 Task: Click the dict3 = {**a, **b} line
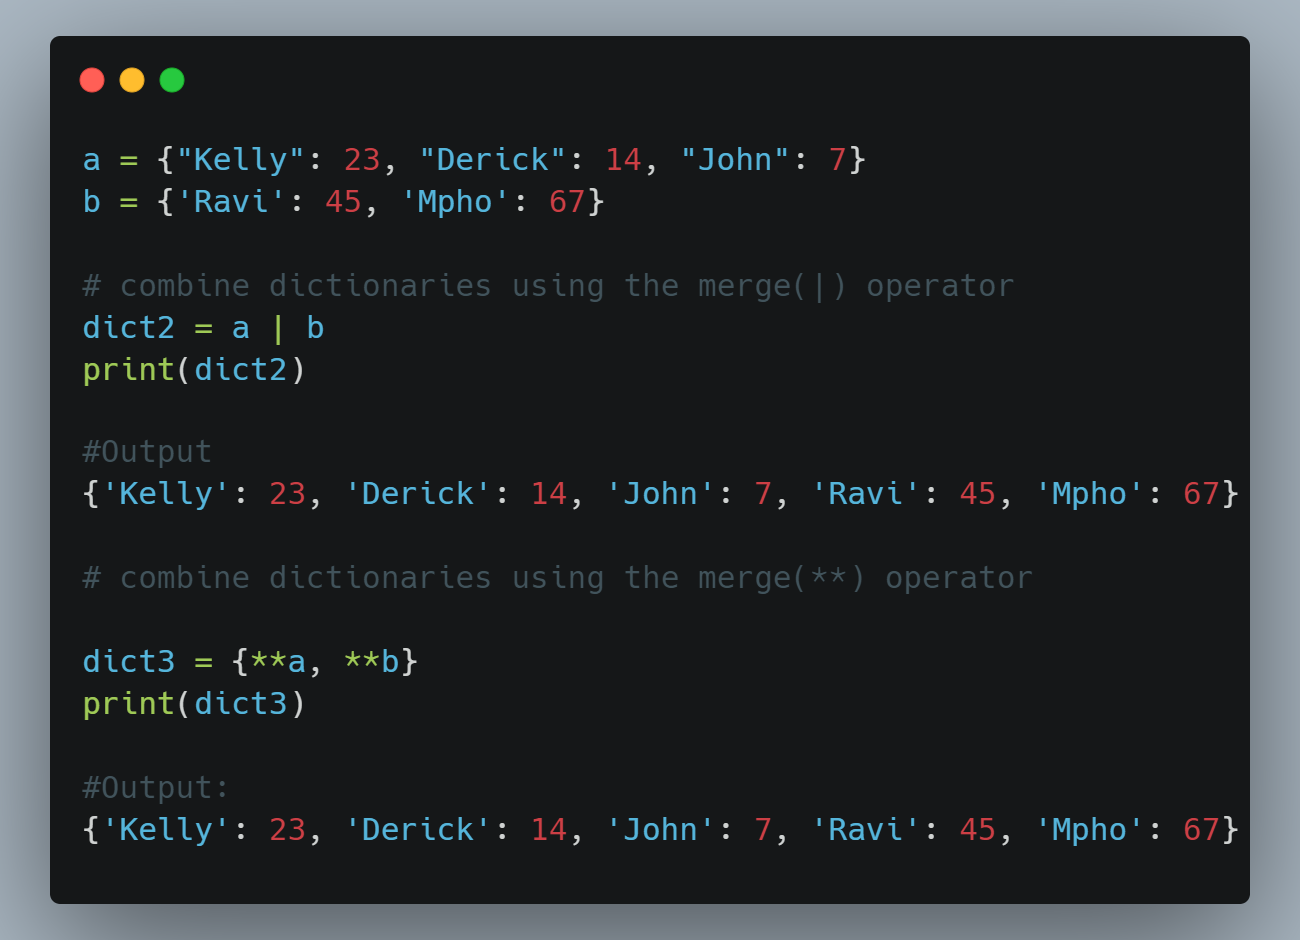[250, 662]
